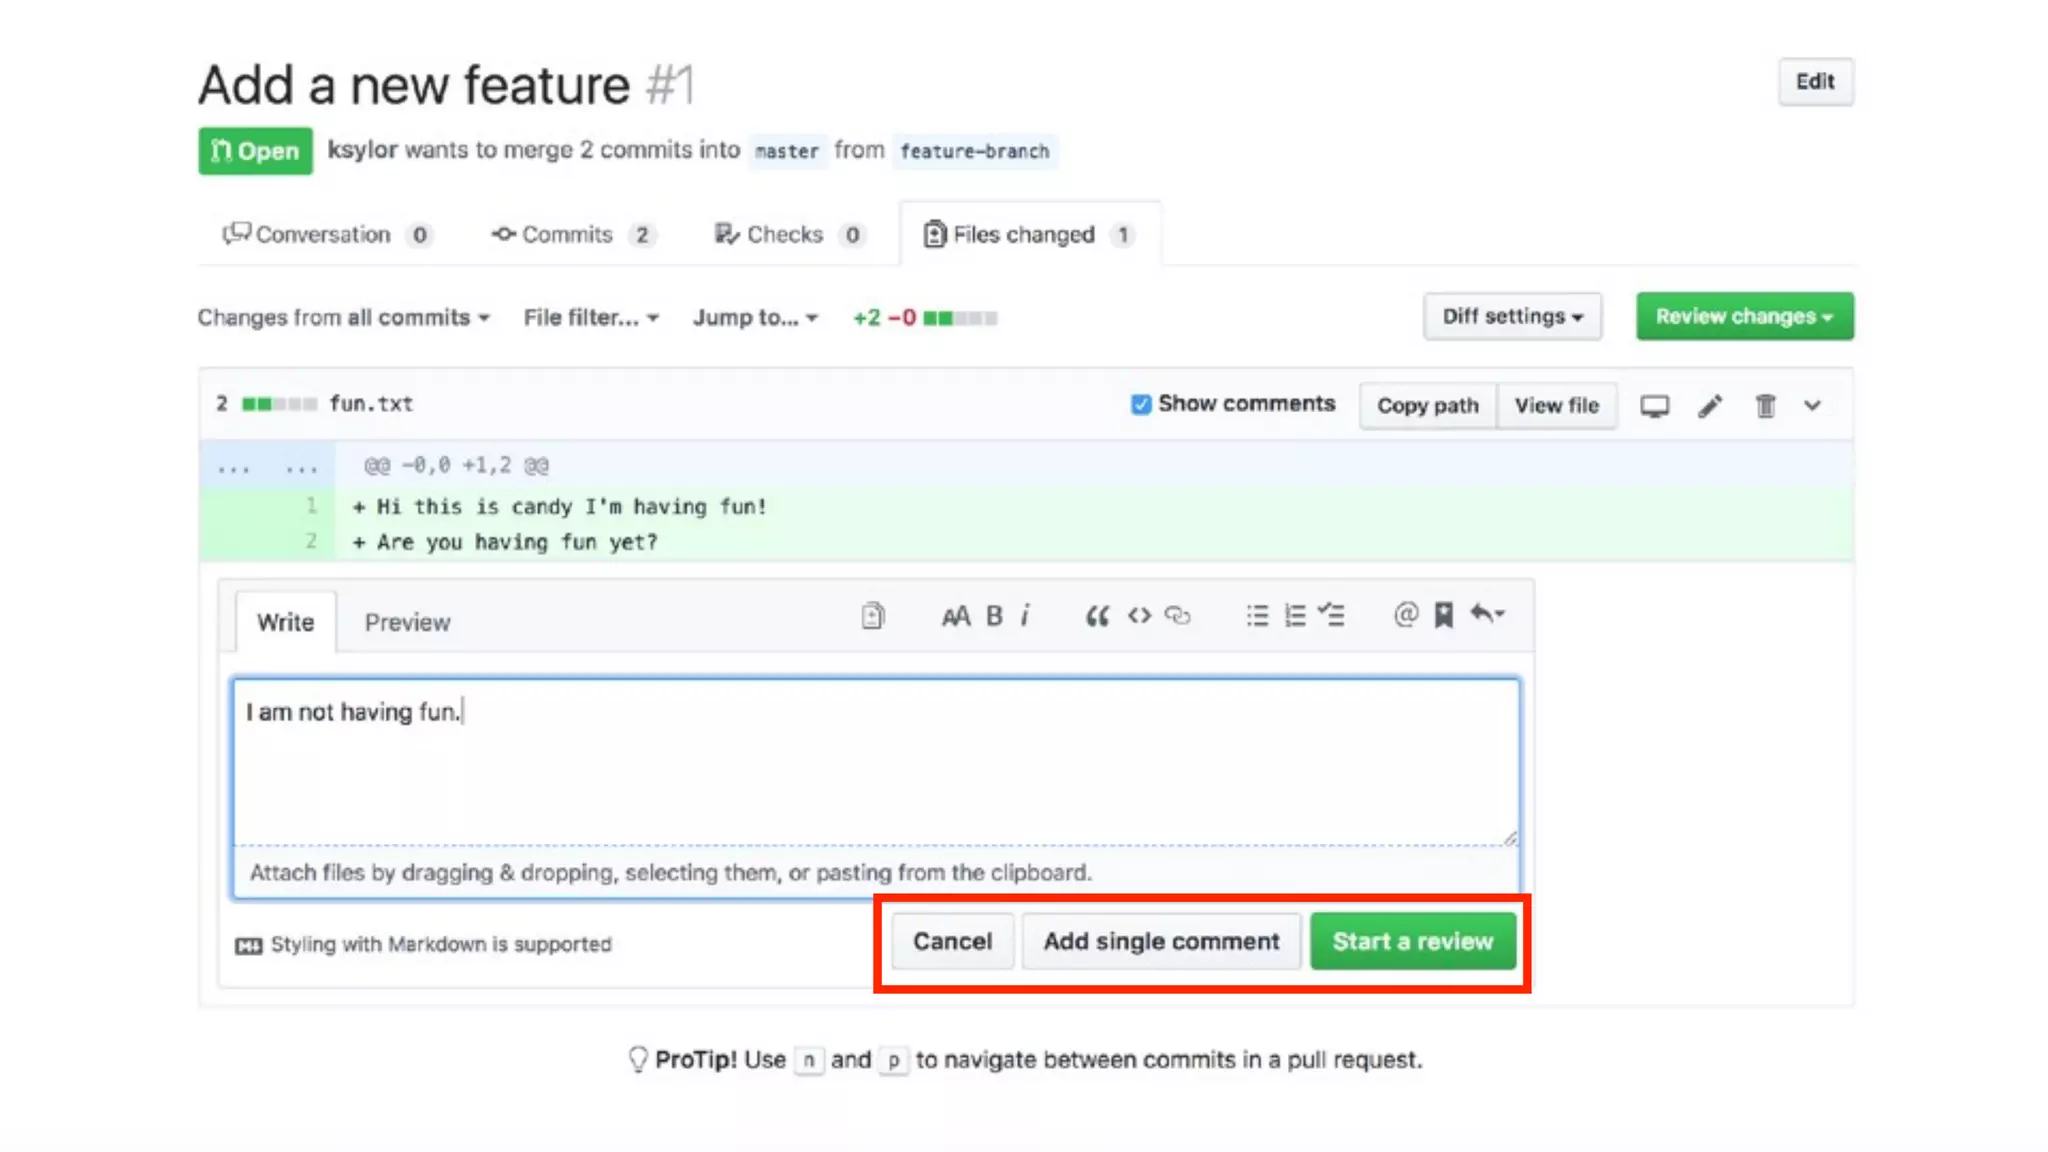
Task: Insert code with the code brackets icon
Action: [x=1139, y=616]
